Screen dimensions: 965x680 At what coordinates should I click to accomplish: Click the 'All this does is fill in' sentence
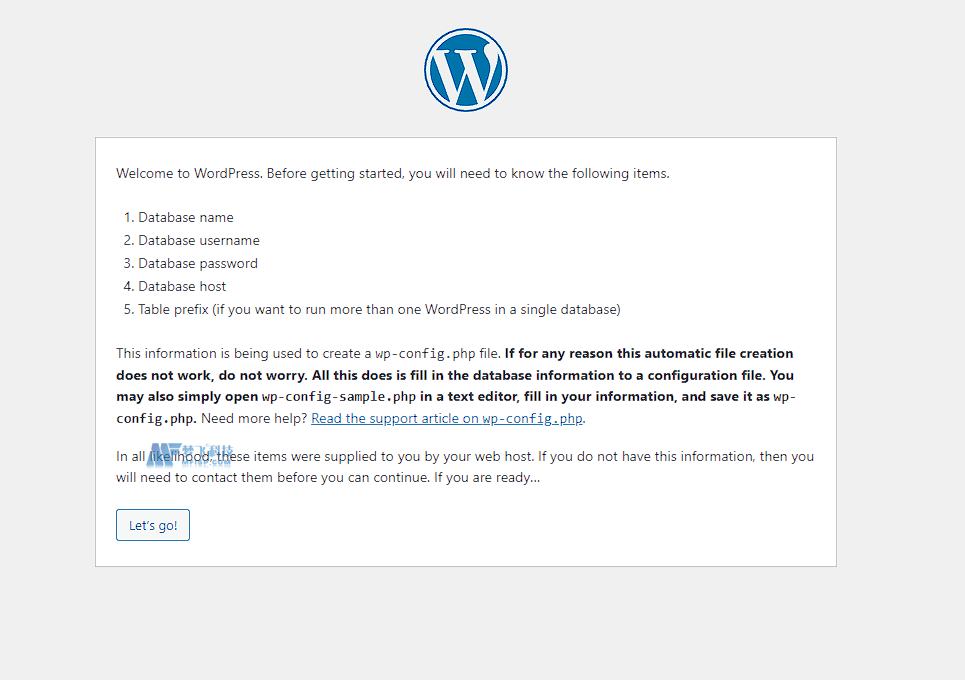[539, 375]
